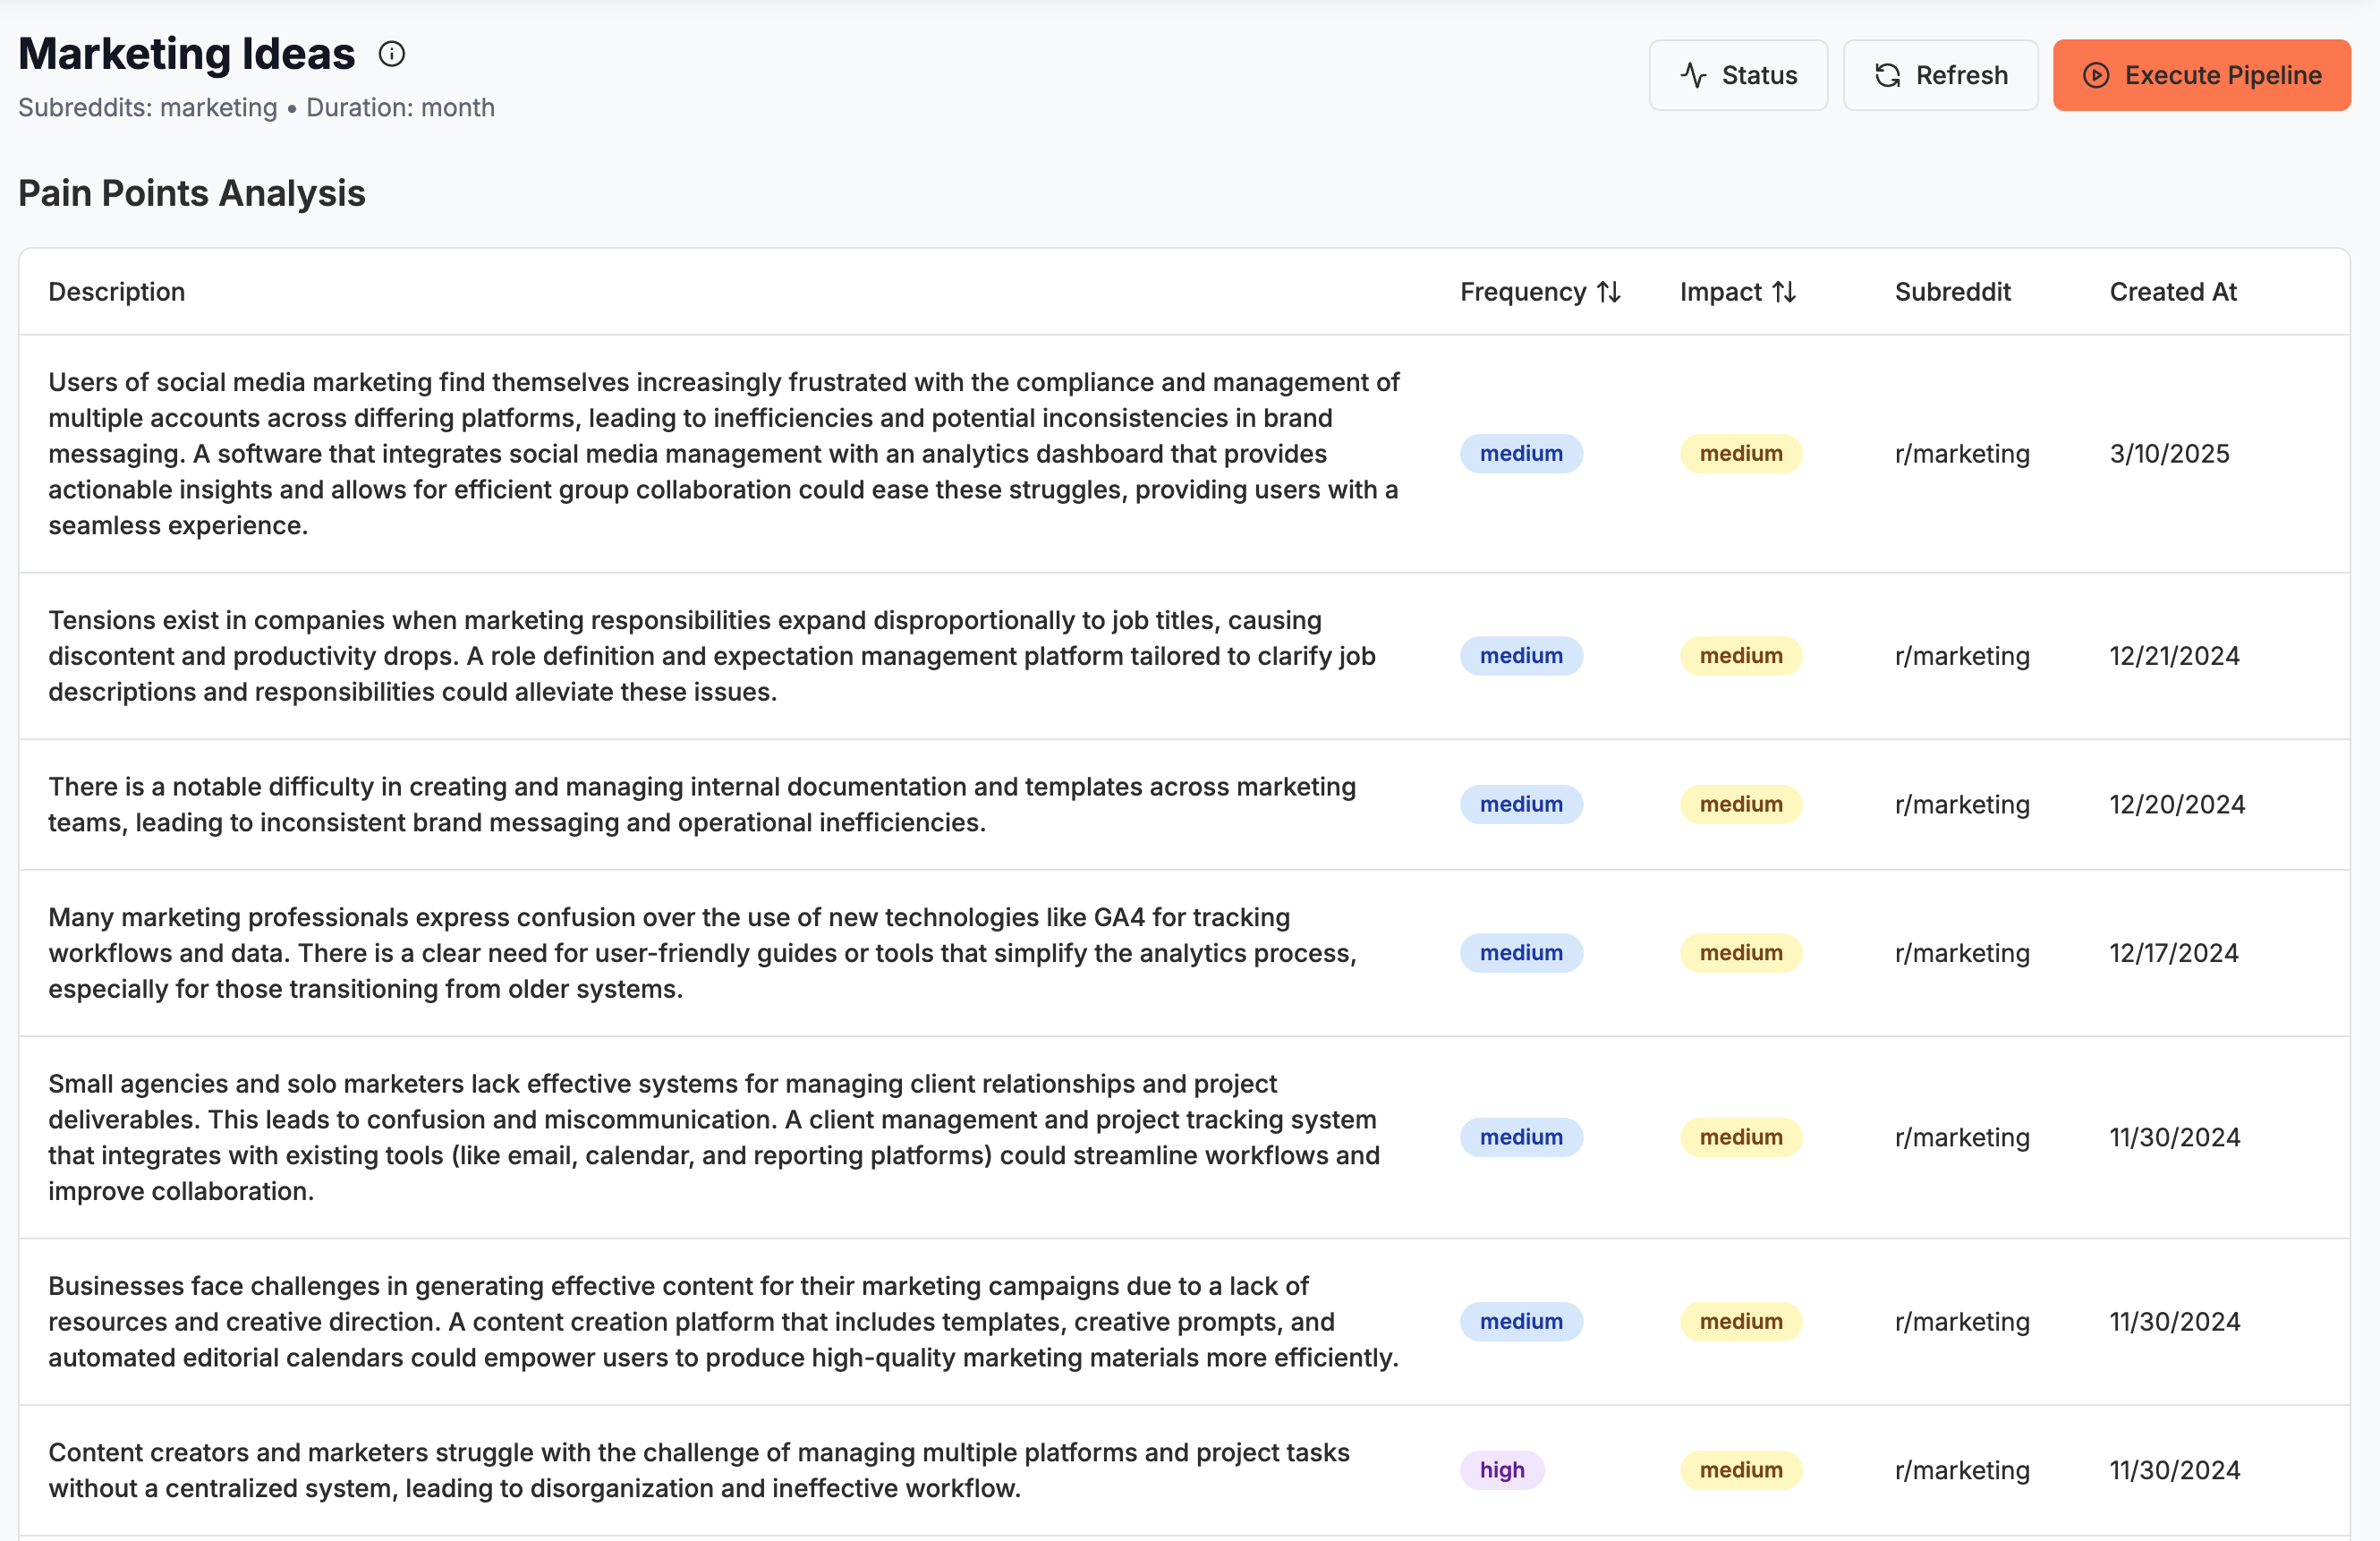This screenshot has width=2380, height=1541.
Task: Click the Subreddit column header
Action: (1952, 292)
